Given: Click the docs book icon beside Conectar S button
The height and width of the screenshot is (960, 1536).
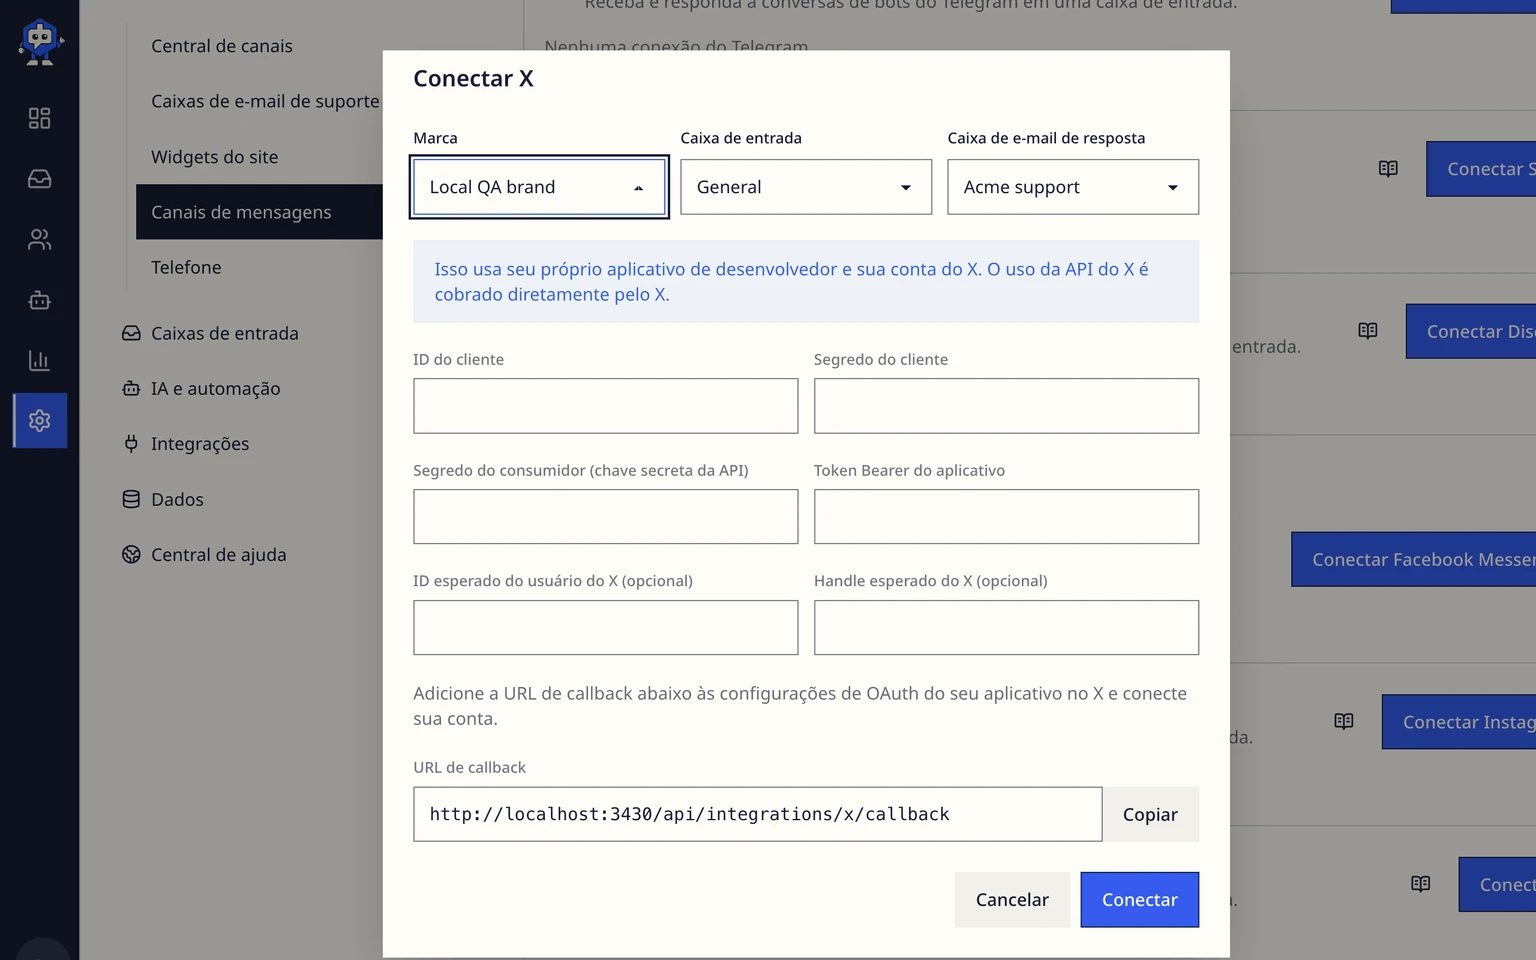Looking at the screenshot, I should tap(1388, 169).
